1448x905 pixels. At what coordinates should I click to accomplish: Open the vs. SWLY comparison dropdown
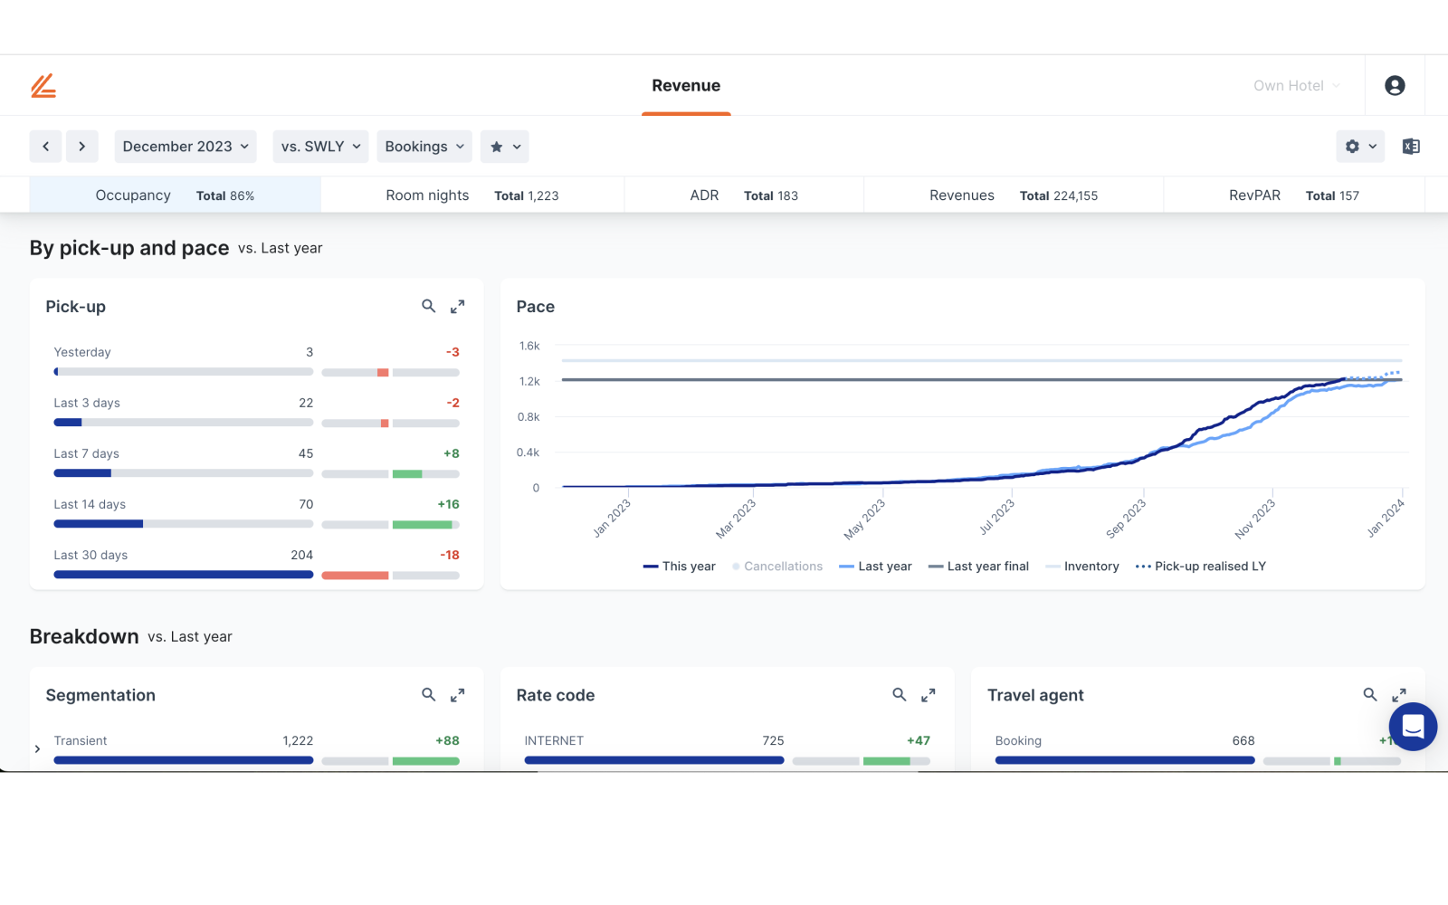tap(320, 146)
